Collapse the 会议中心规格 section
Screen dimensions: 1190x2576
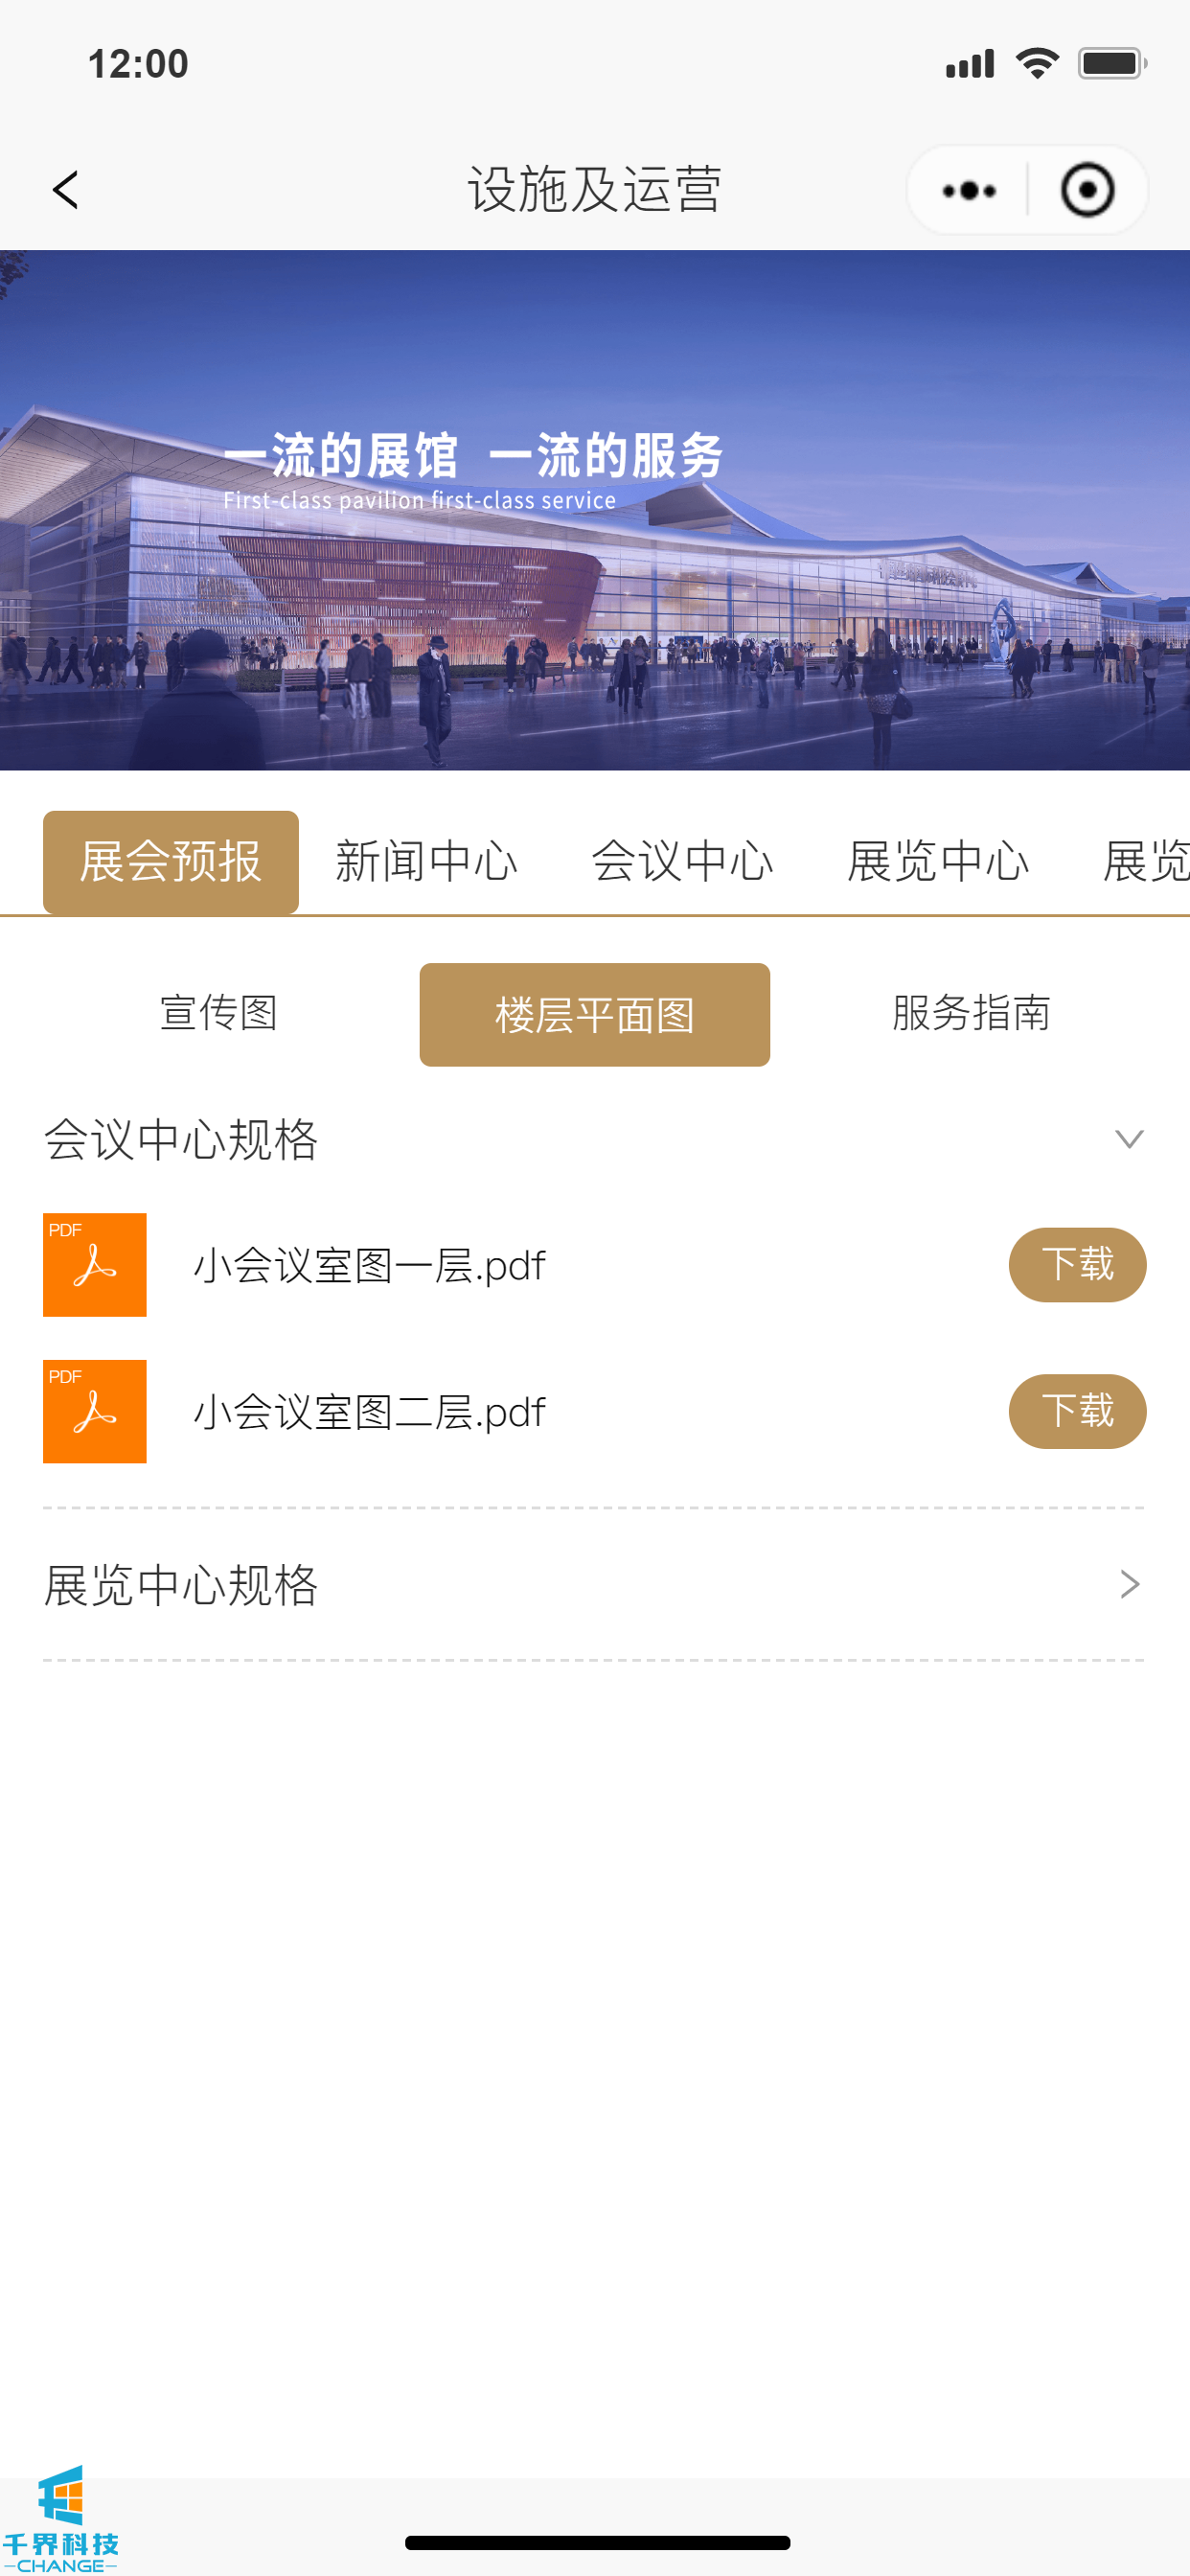(1129, 1139)
